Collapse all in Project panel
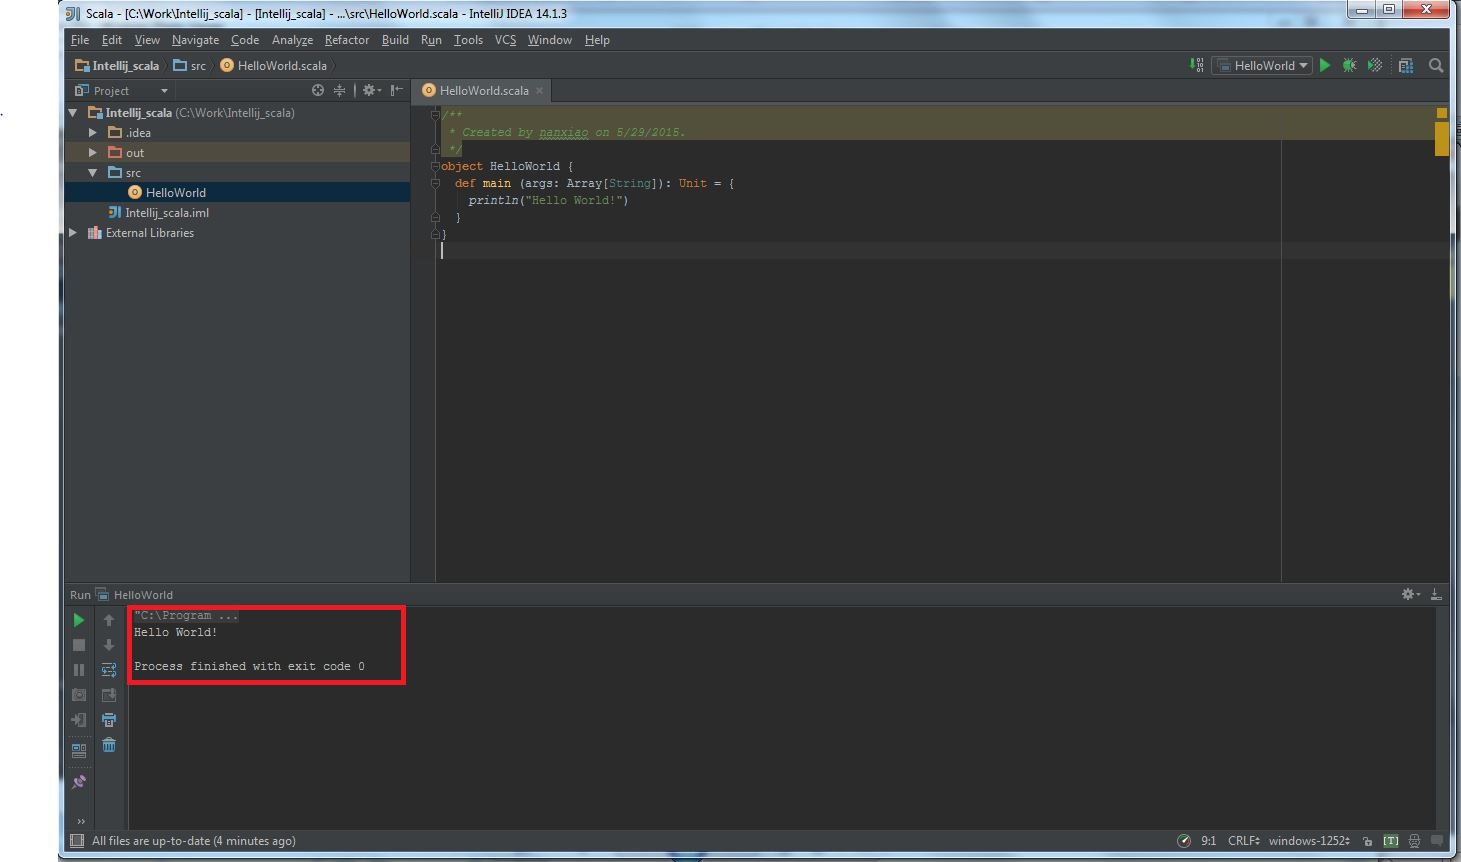The width and height of the screenshot is (1461, 862). pyautogui.click(x=340, y=90)
